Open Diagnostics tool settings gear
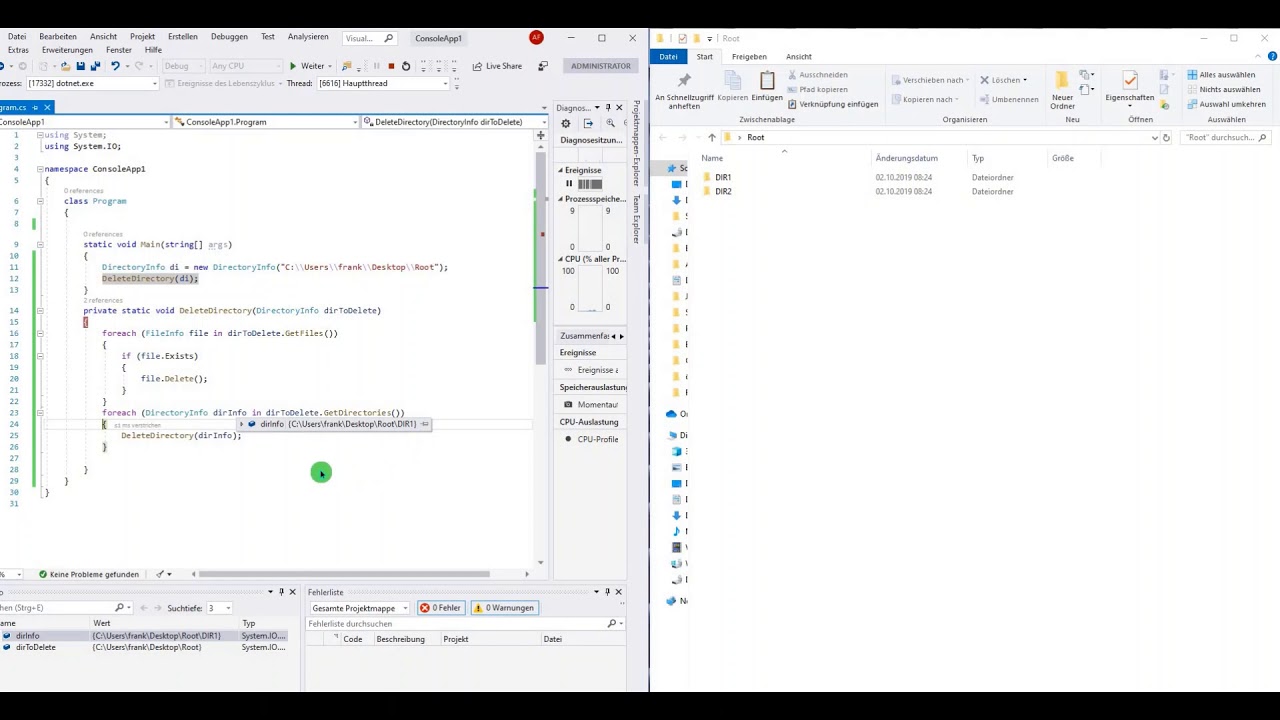Screen dimensions: 1280x720 click(566, 123)
